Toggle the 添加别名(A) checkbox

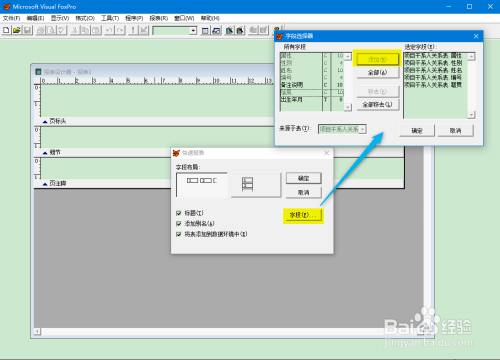click(x=179, y=223)
